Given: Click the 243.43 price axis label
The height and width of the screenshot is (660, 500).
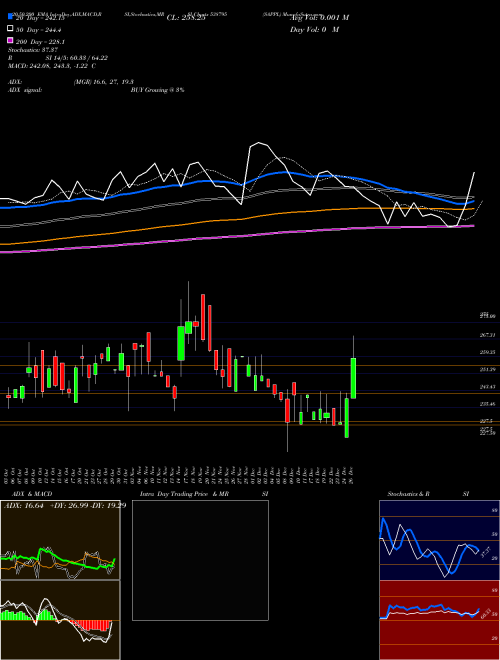Looking at the screenshot, I should [487, 386].
